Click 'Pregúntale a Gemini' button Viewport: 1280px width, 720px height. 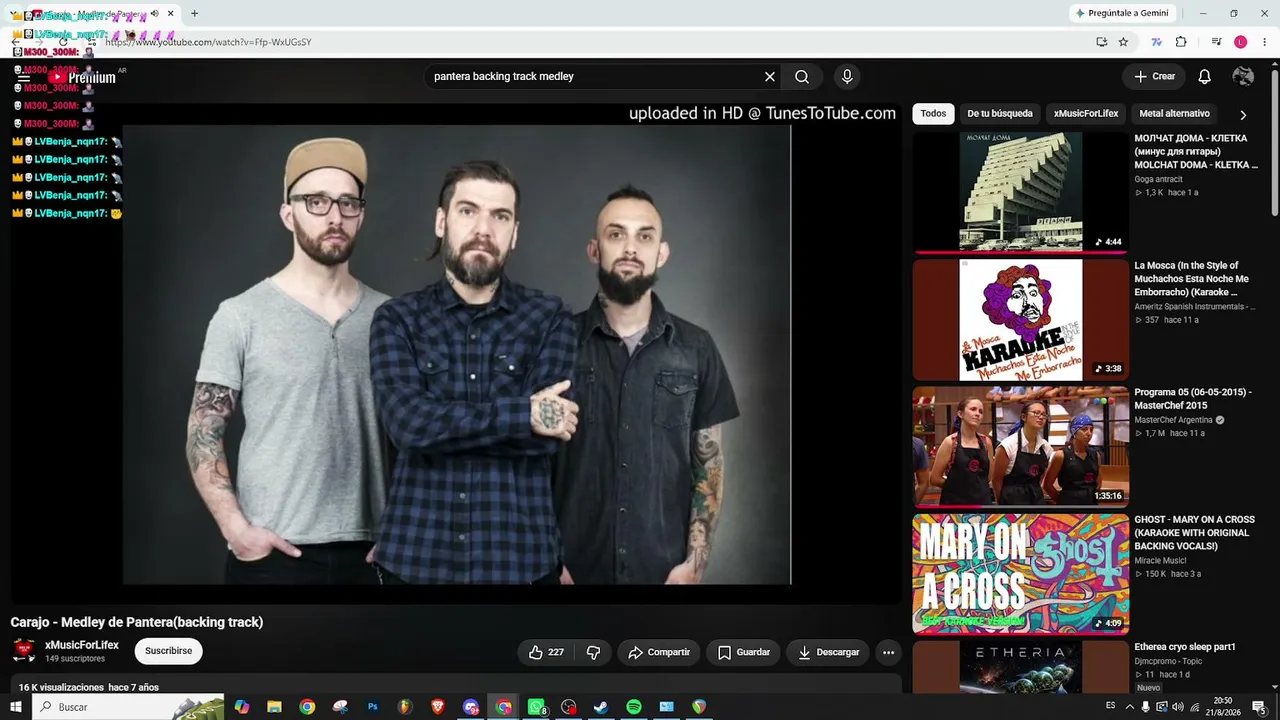1121,13
